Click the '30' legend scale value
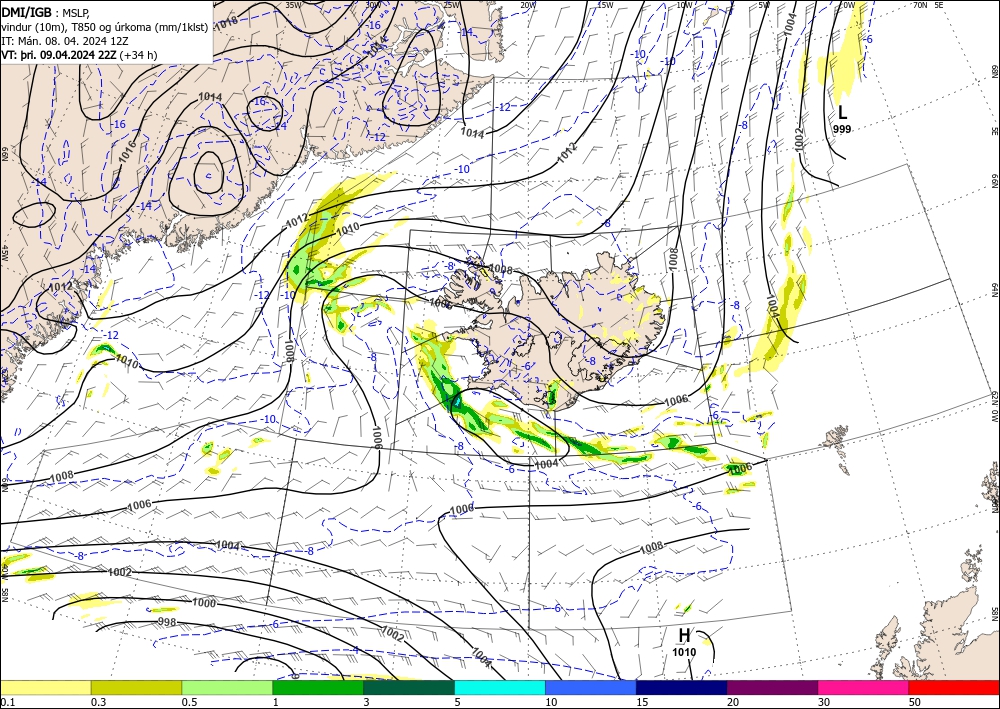The height and width of the screenshot is (709, 1000). coord(825,702)
